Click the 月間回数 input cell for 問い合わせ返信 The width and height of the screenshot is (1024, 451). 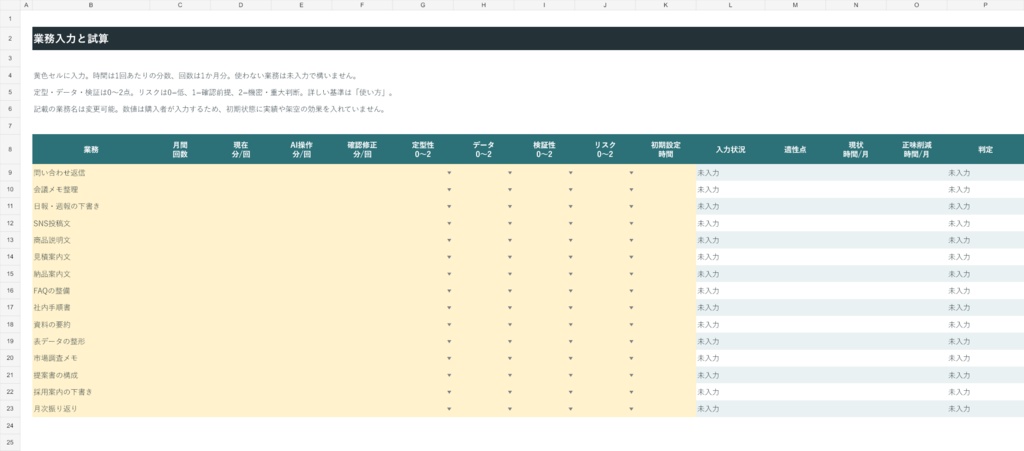pyautogui.click(x=180, y=173)
